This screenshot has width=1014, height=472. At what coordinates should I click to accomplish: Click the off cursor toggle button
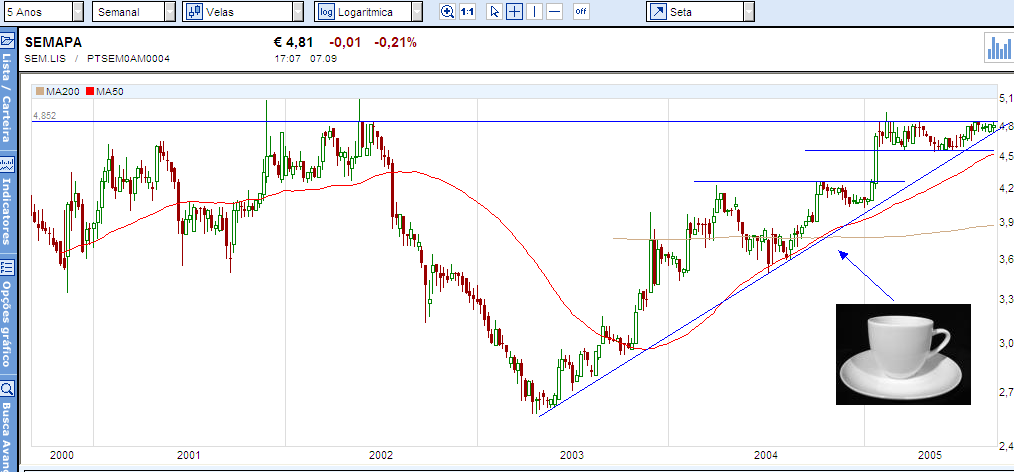tap(581, 11)
